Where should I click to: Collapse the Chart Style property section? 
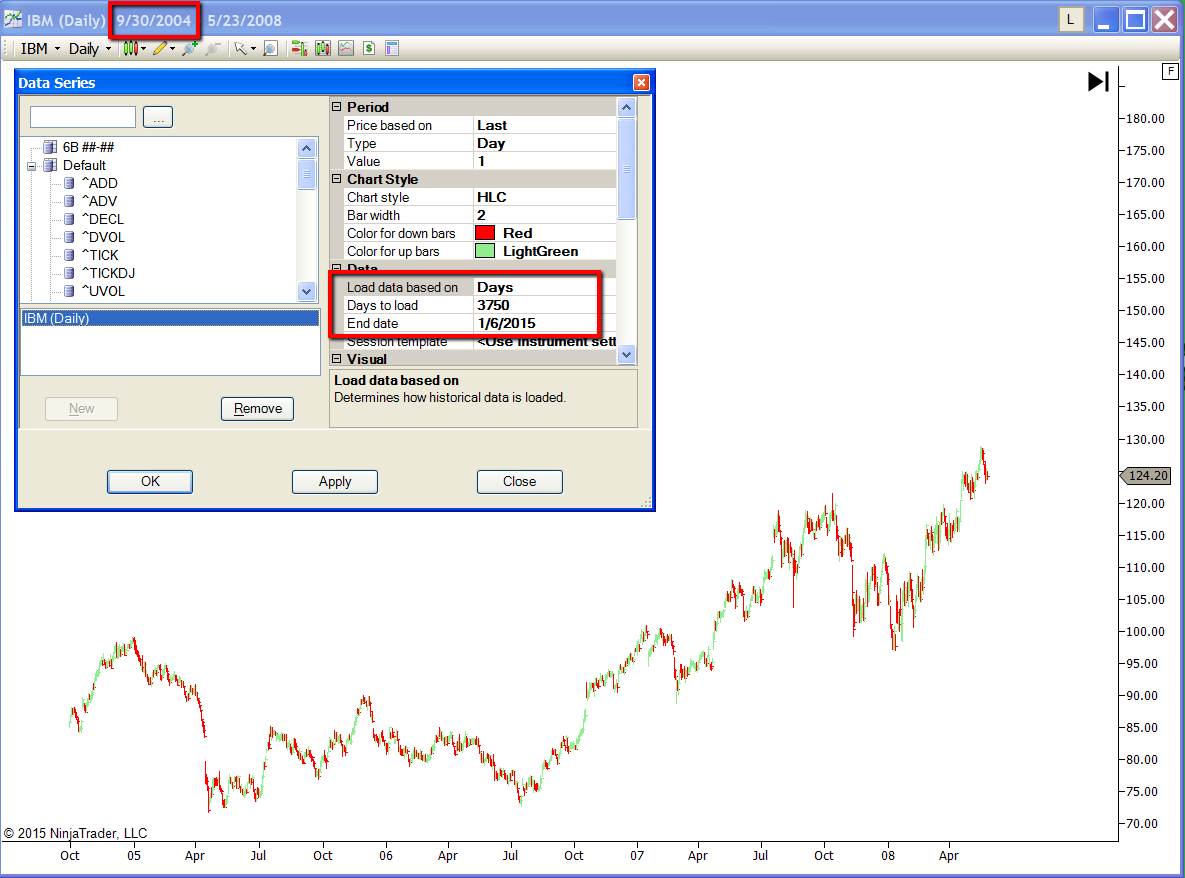click(x=337, y=179)
